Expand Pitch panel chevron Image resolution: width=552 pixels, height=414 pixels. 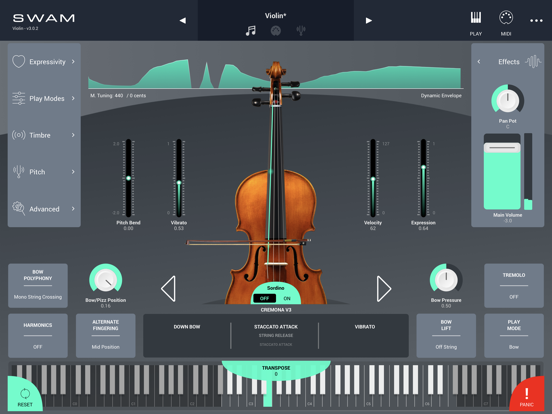point(73,172)
